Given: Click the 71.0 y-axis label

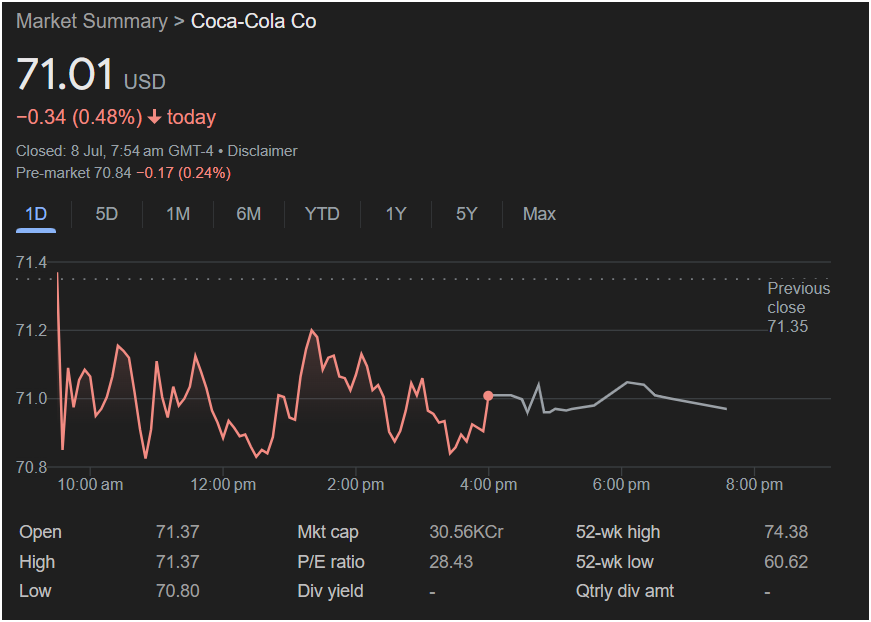Looking at the screenshot, I should (32, 399).
